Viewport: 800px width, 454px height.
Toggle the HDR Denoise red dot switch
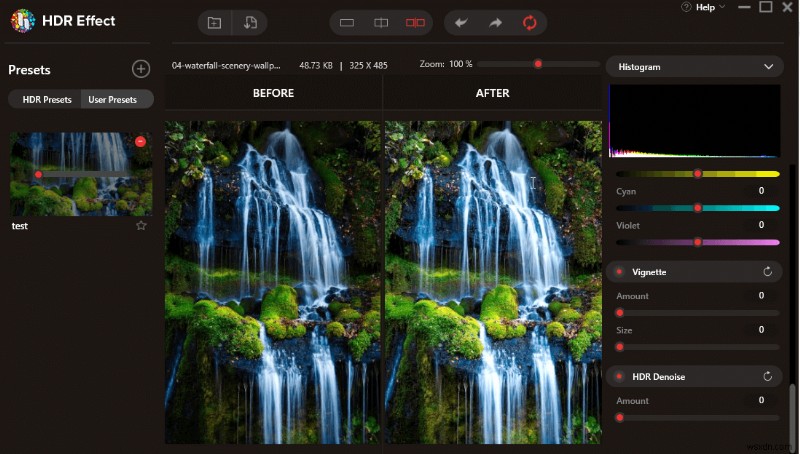pyautogui.click(x=619, y=376)
